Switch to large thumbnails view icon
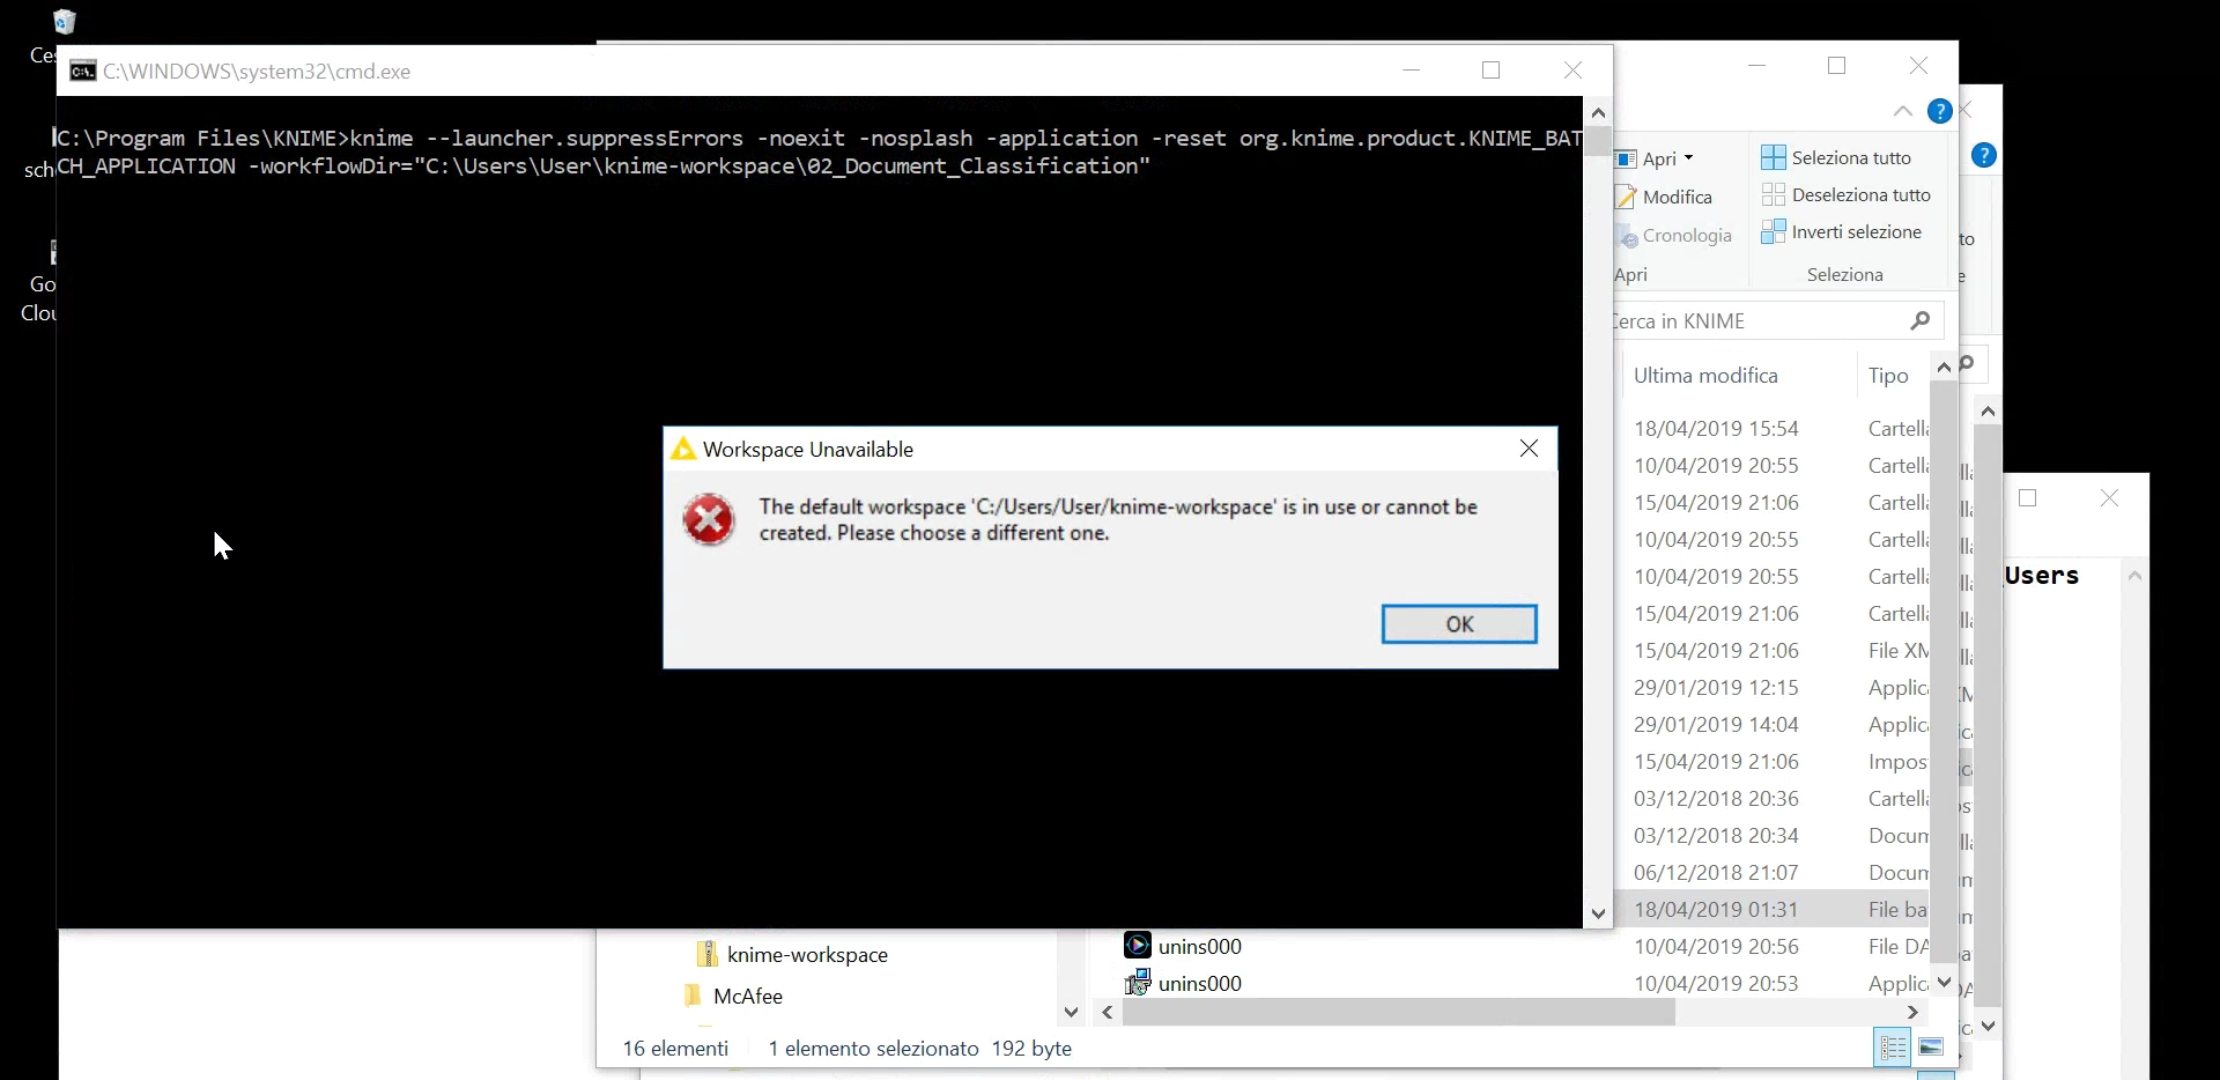This screenshot has height=1080, width=2220. 1931,1047
